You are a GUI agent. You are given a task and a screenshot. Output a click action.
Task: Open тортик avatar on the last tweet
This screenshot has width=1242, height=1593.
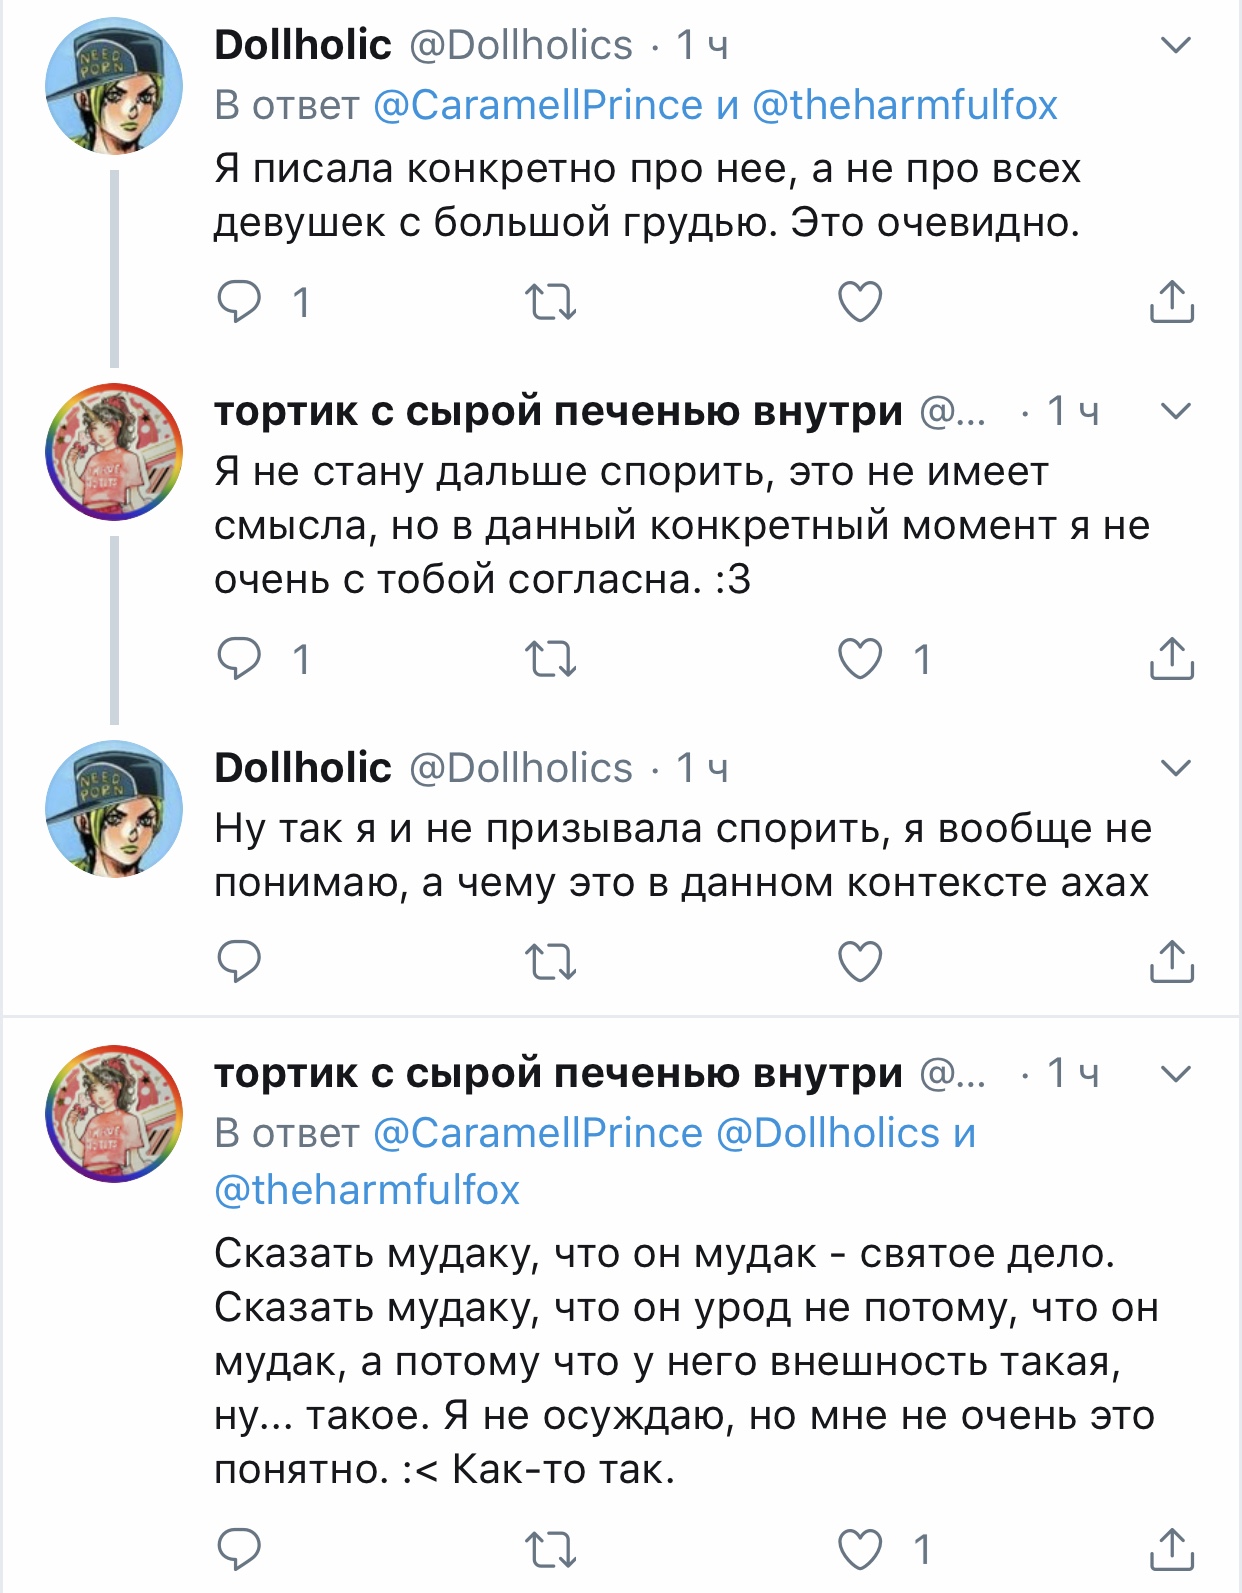coord(114,1114)
